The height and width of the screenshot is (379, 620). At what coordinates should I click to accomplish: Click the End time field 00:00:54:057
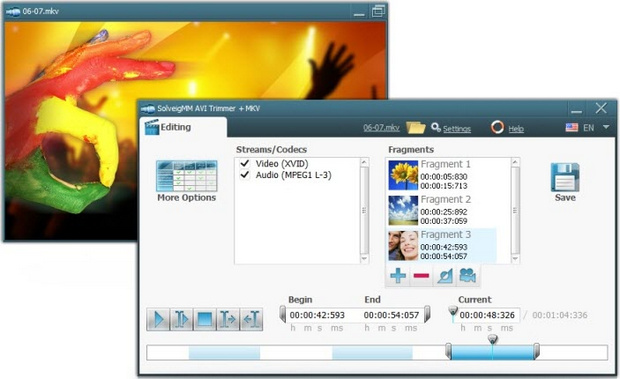pyautogui.click(x=391, y=315)
